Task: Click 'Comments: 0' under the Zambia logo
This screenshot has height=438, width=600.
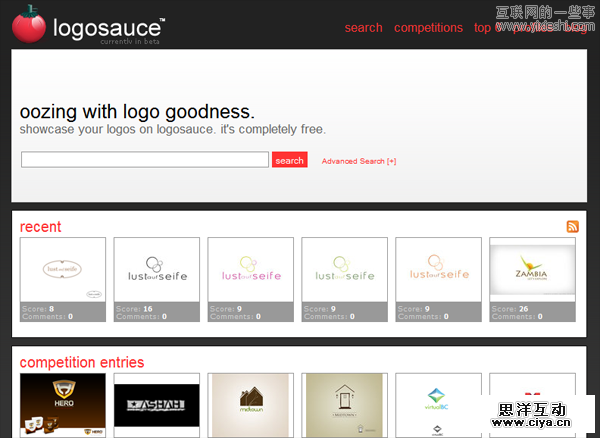Action: [x=517, y=316]
